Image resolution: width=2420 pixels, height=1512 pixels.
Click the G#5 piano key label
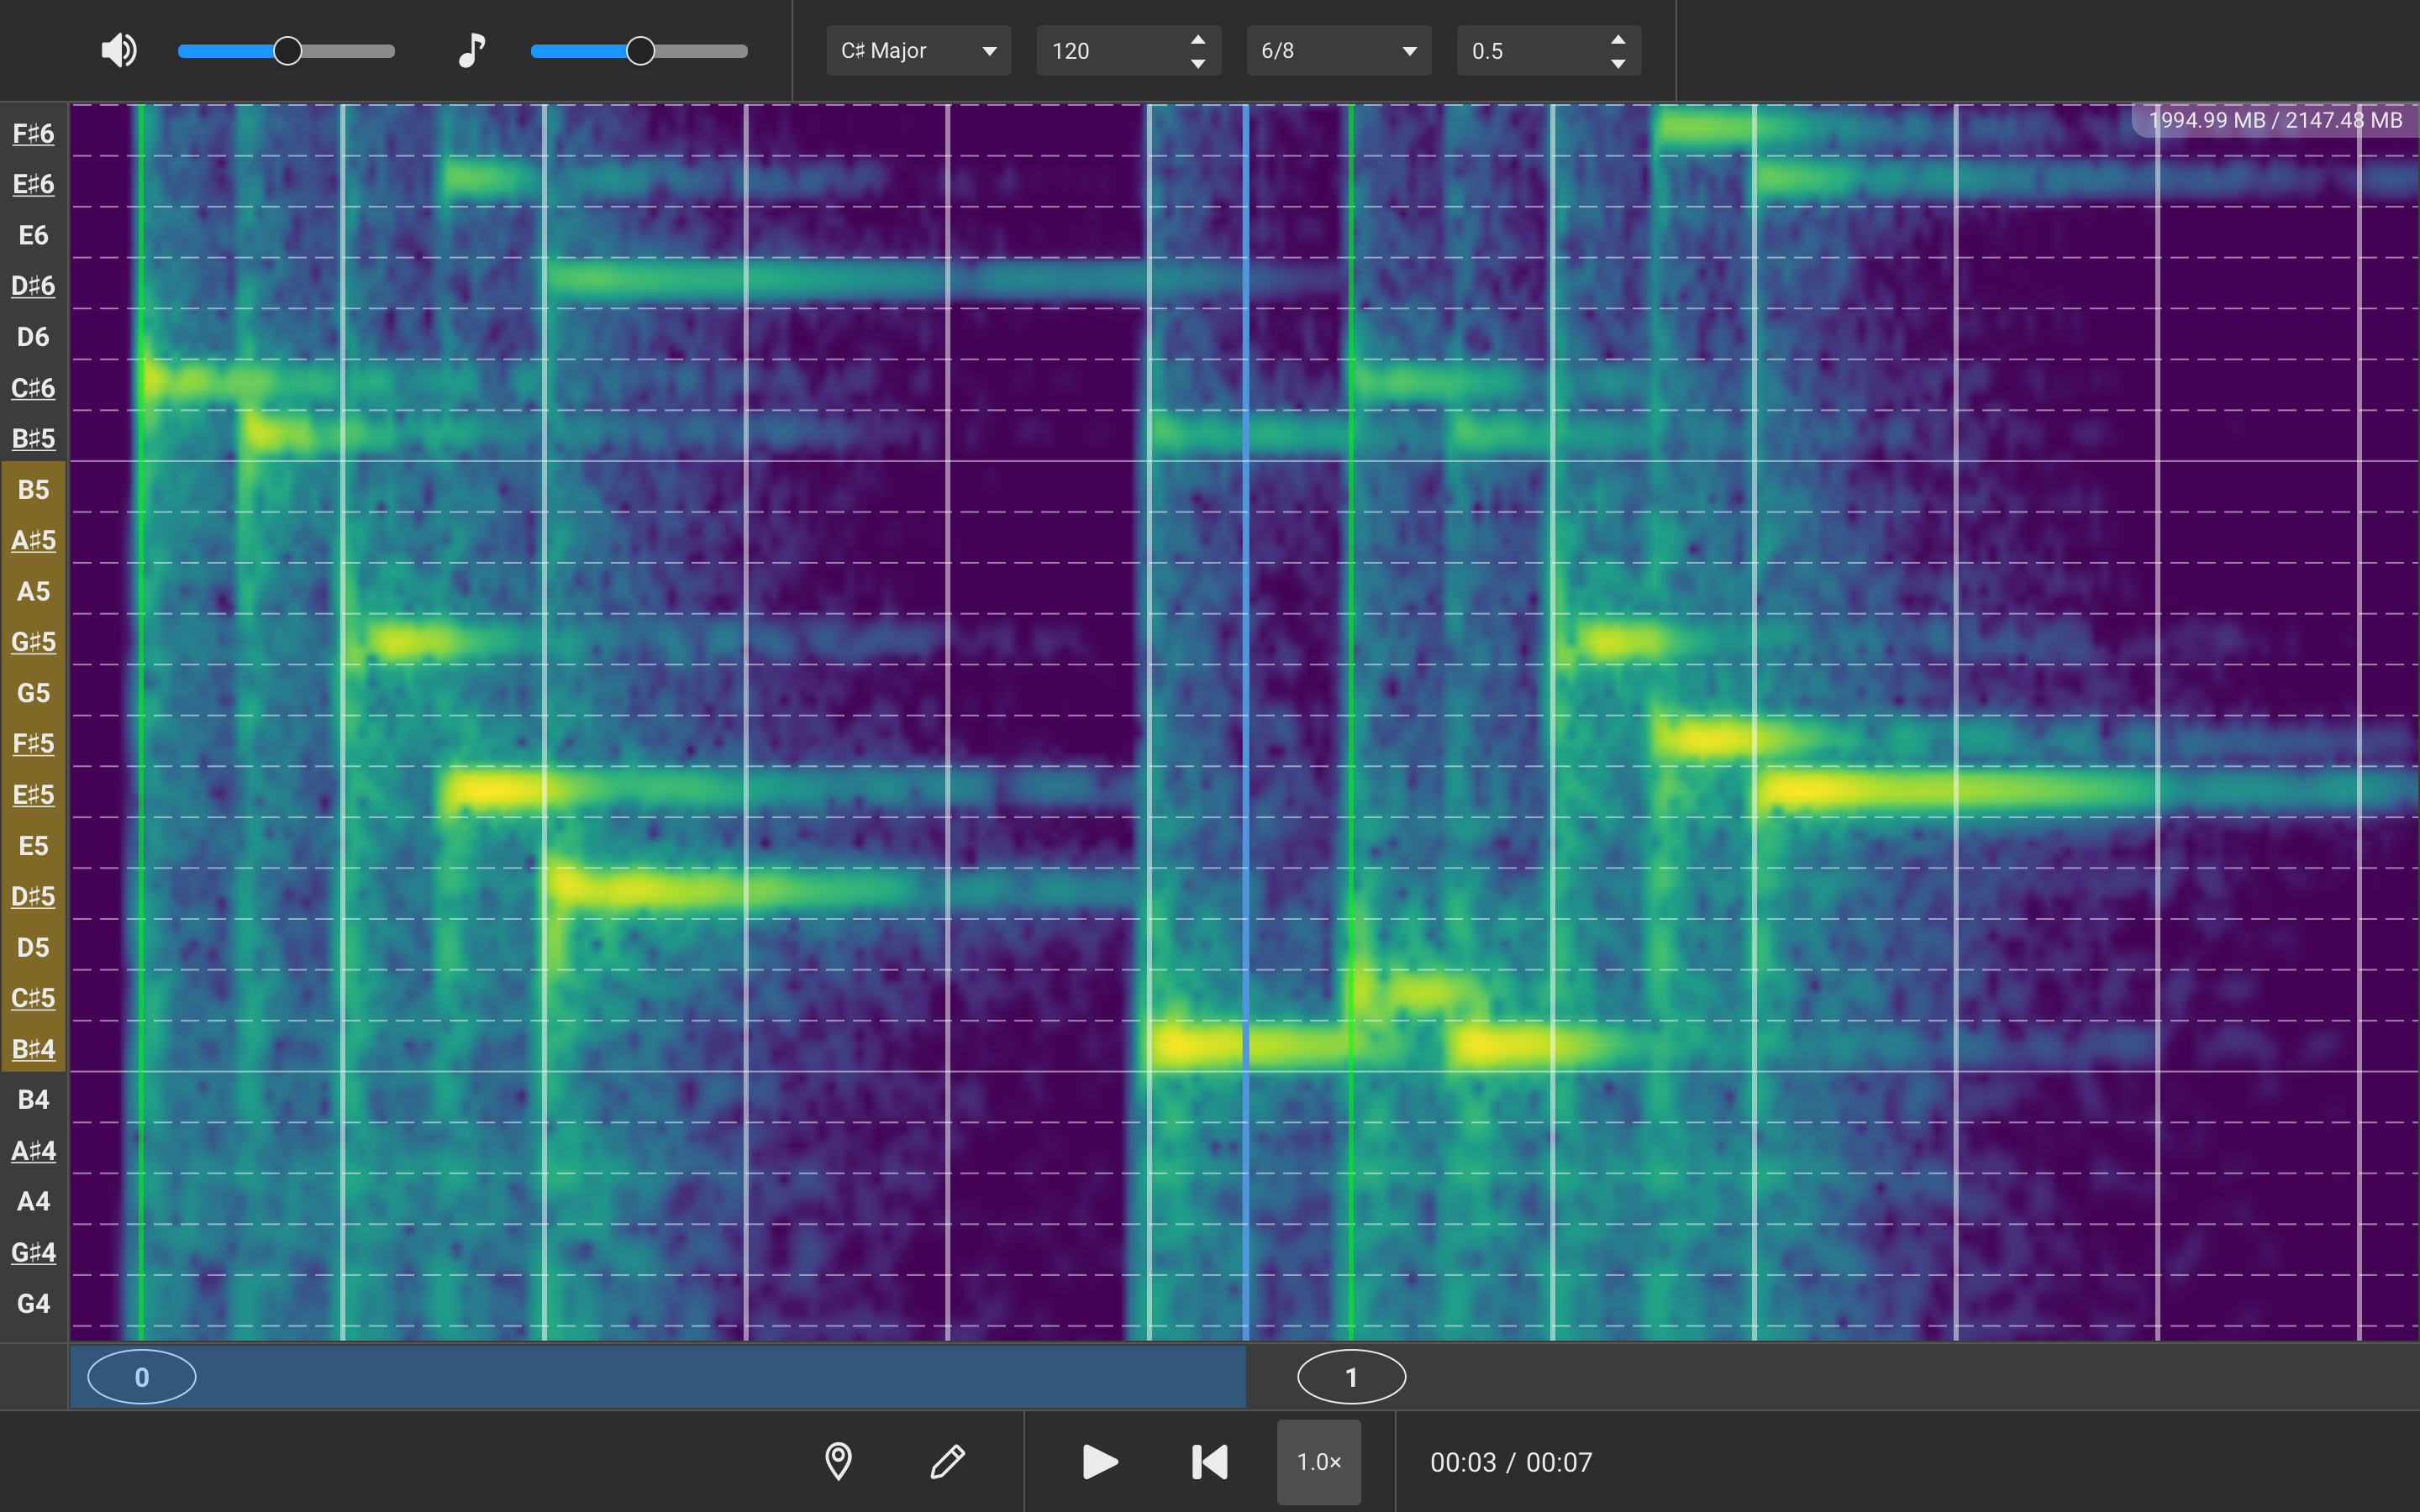(33, 642)
